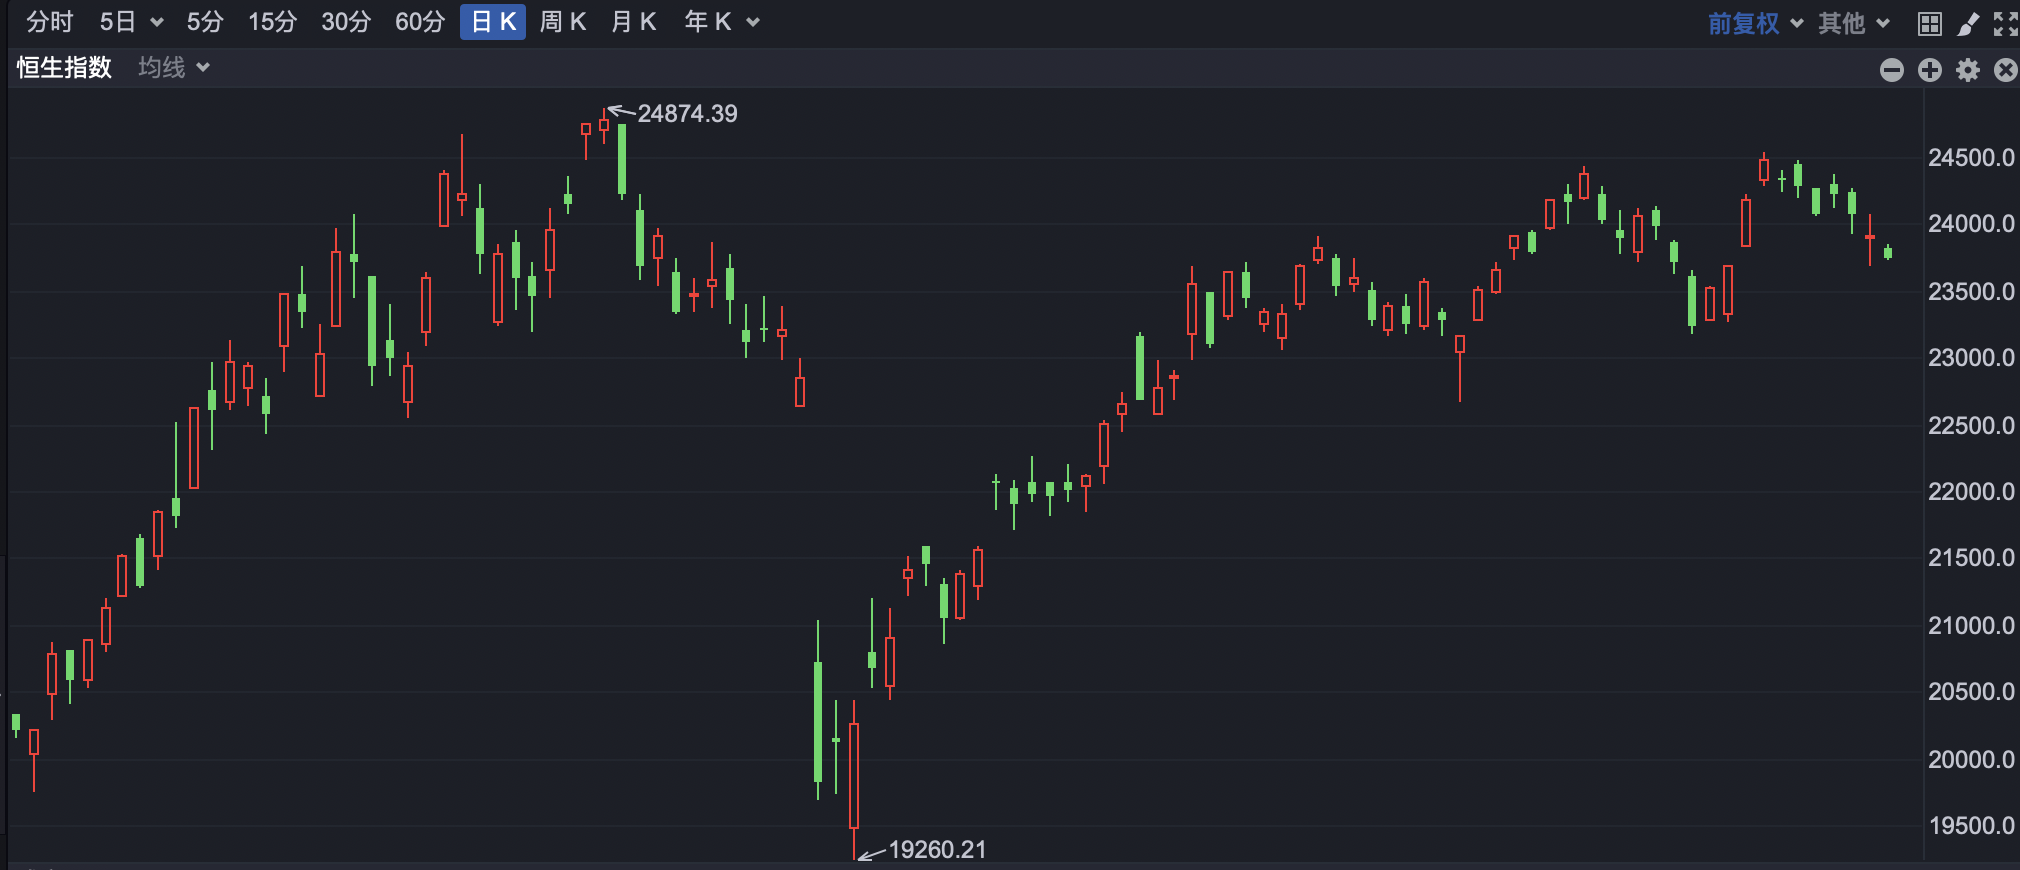Enter fullscreen with the expand icon
The height and width of the screenshot is (870, 2020).
tap(2005, 23)
